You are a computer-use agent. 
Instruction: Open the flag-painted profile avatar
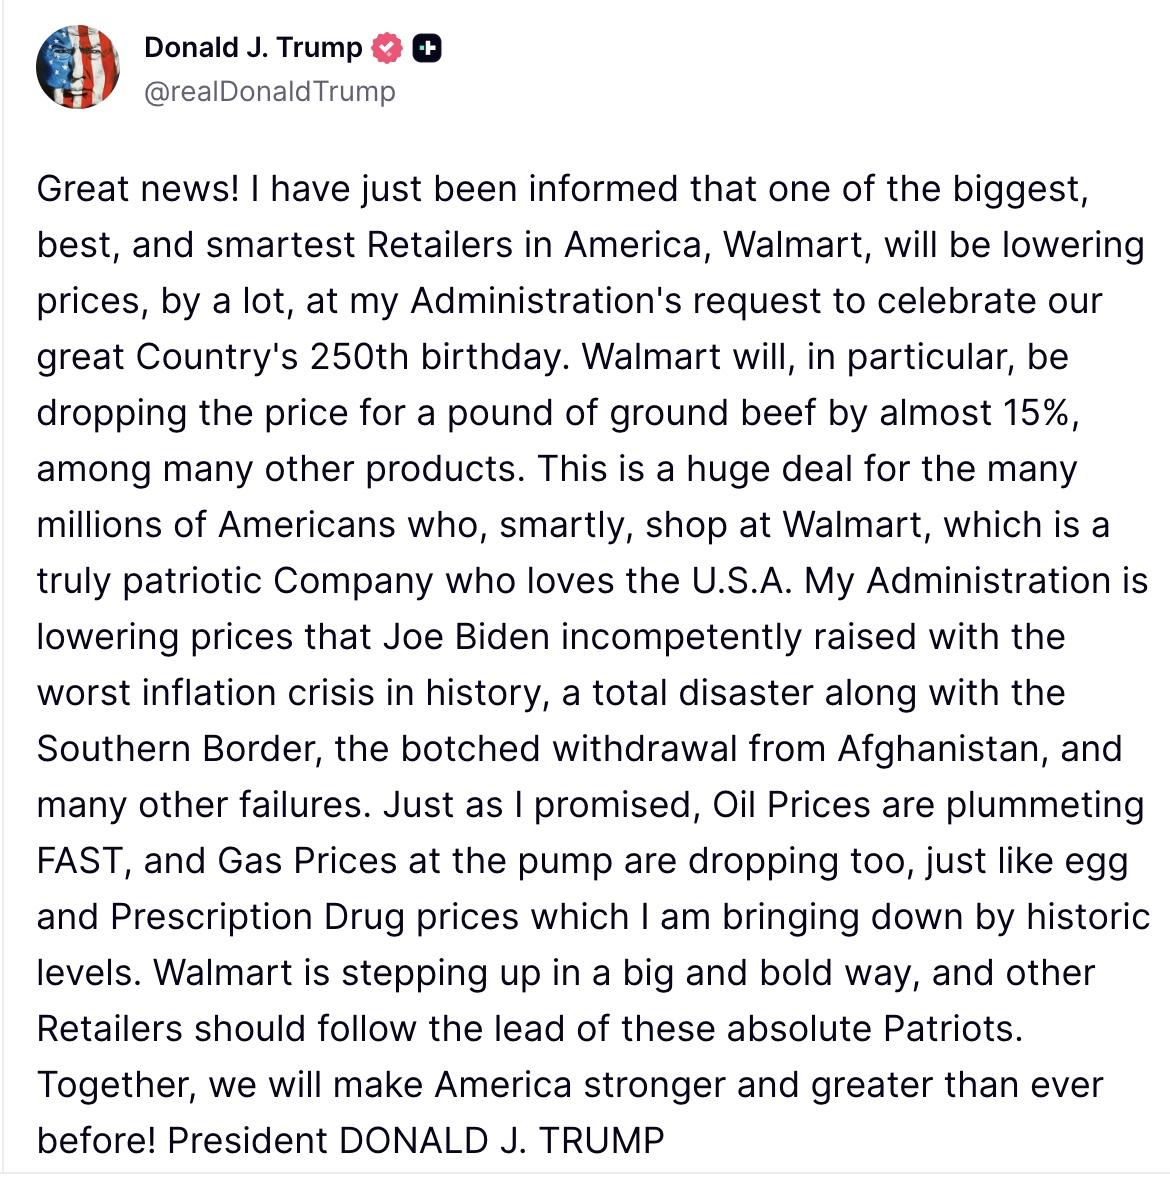78,67
